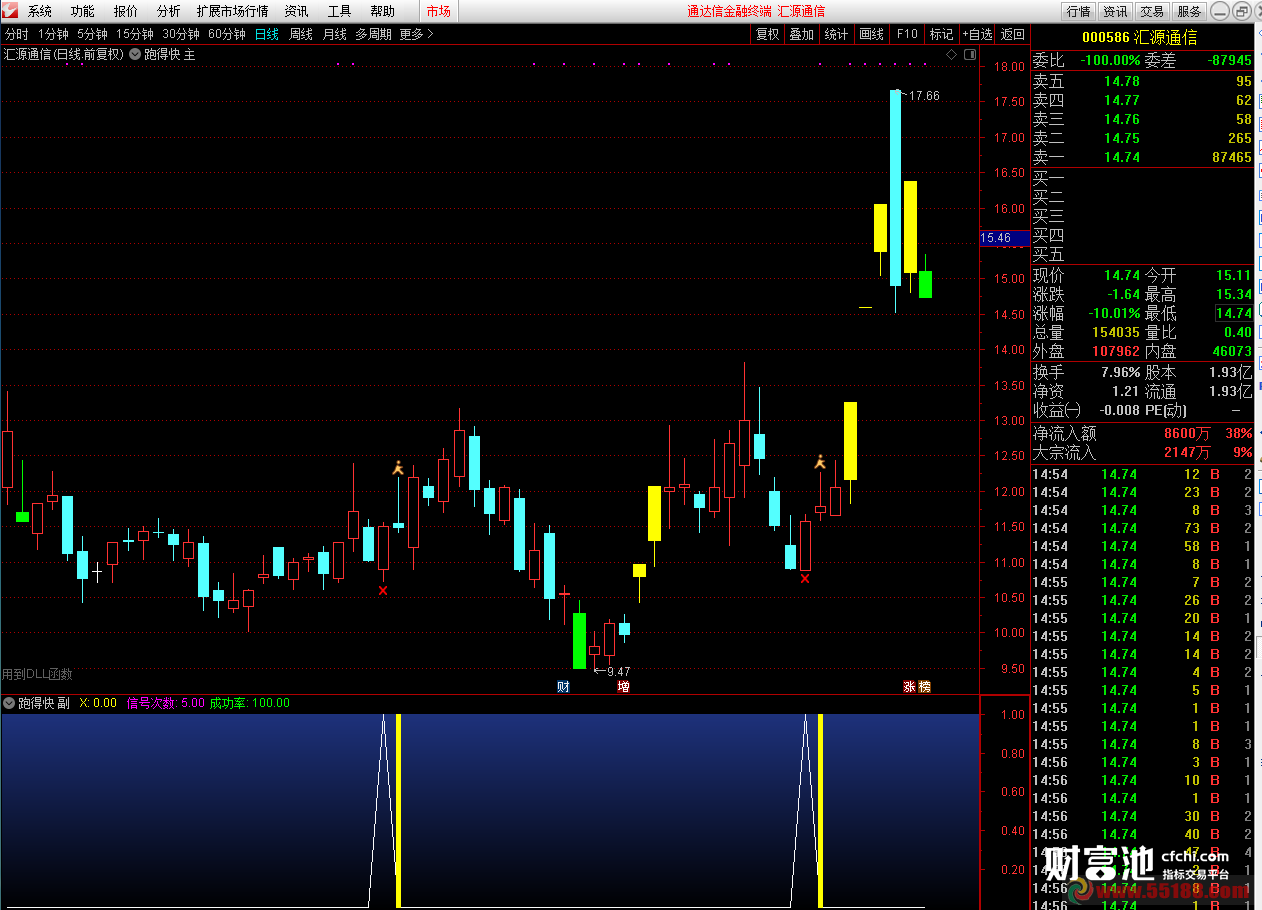
Task: Select the 周线 weekly period
Action: click(x=301, y=34)
